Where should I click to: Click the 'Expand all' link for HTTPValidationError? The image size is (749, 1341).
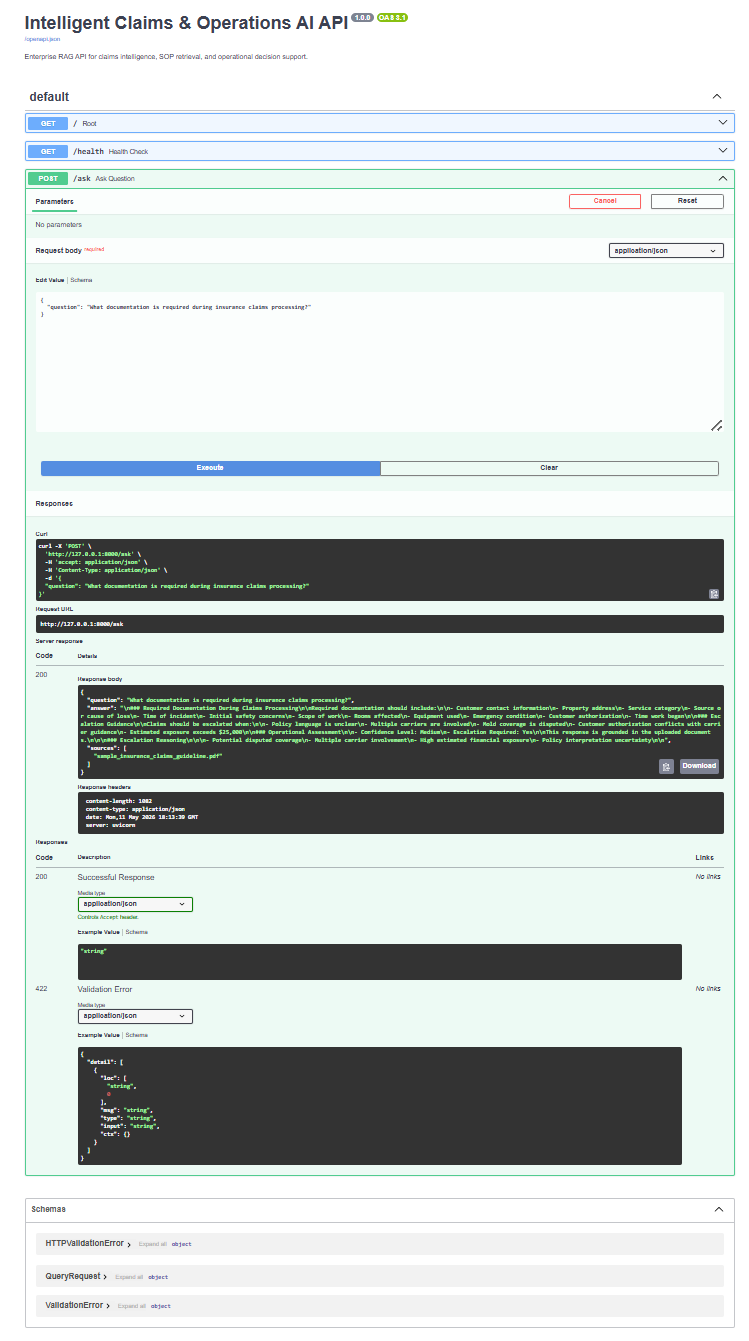click(151, 1244)
